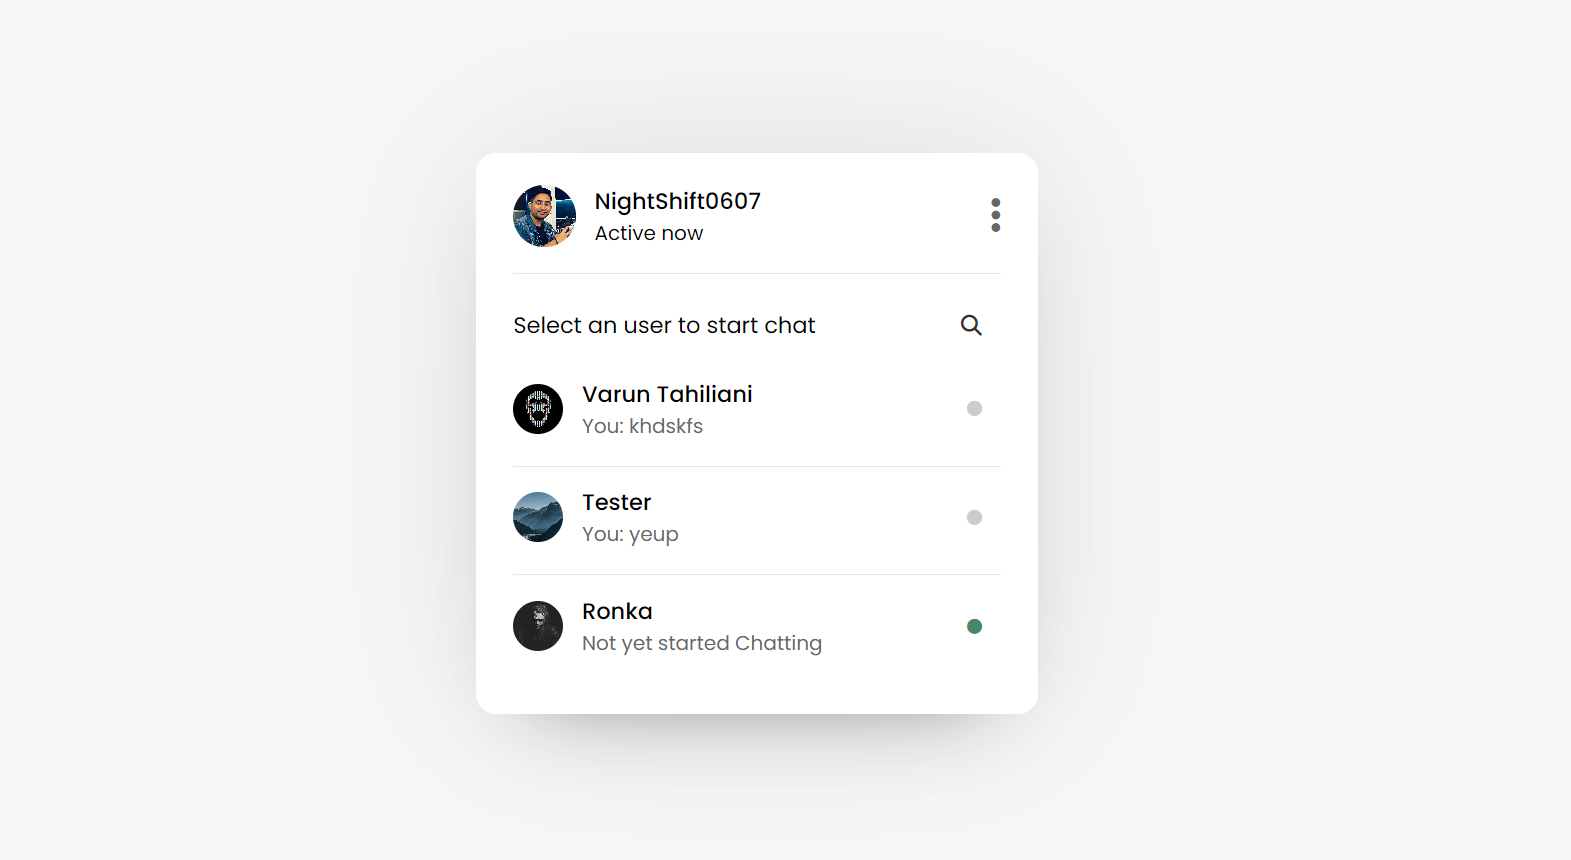Screen dimensions: 1571x860
Task: Open chat with Varun Tahiliani by name
Action: click(667, 395)
